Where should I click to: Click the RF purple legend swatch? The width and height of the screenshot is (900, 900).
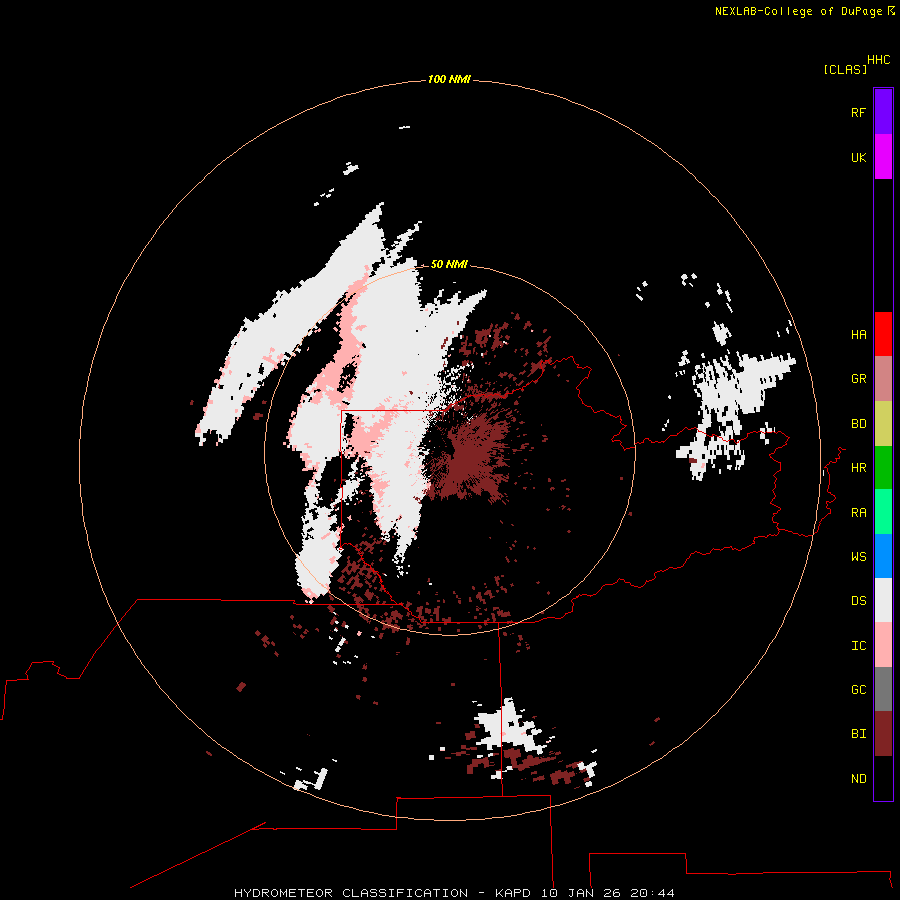[x=883, y=111]
